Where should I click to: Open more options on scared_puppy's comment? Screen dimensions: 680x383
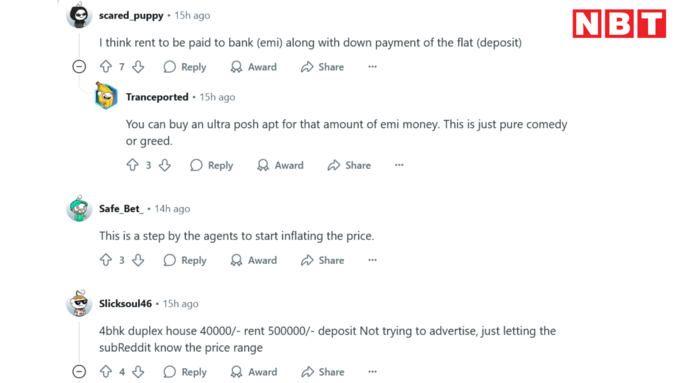[373, 67]
